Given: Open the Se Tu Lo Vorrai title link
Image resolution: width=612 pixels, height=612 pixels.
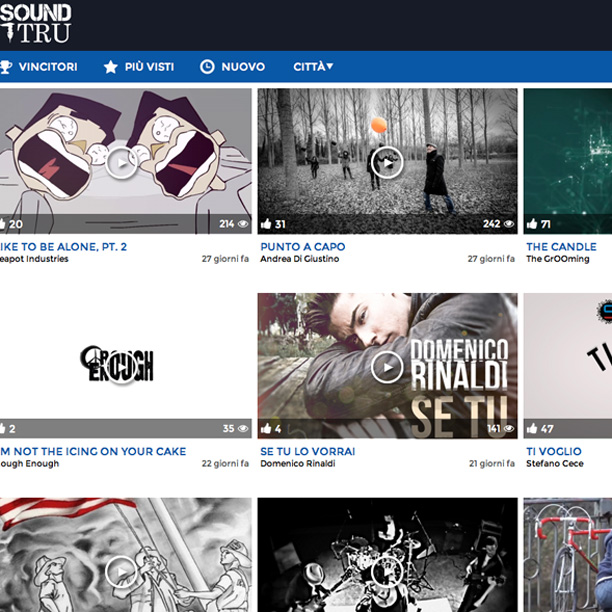Looking at the screenshot, I should [308, 451].
